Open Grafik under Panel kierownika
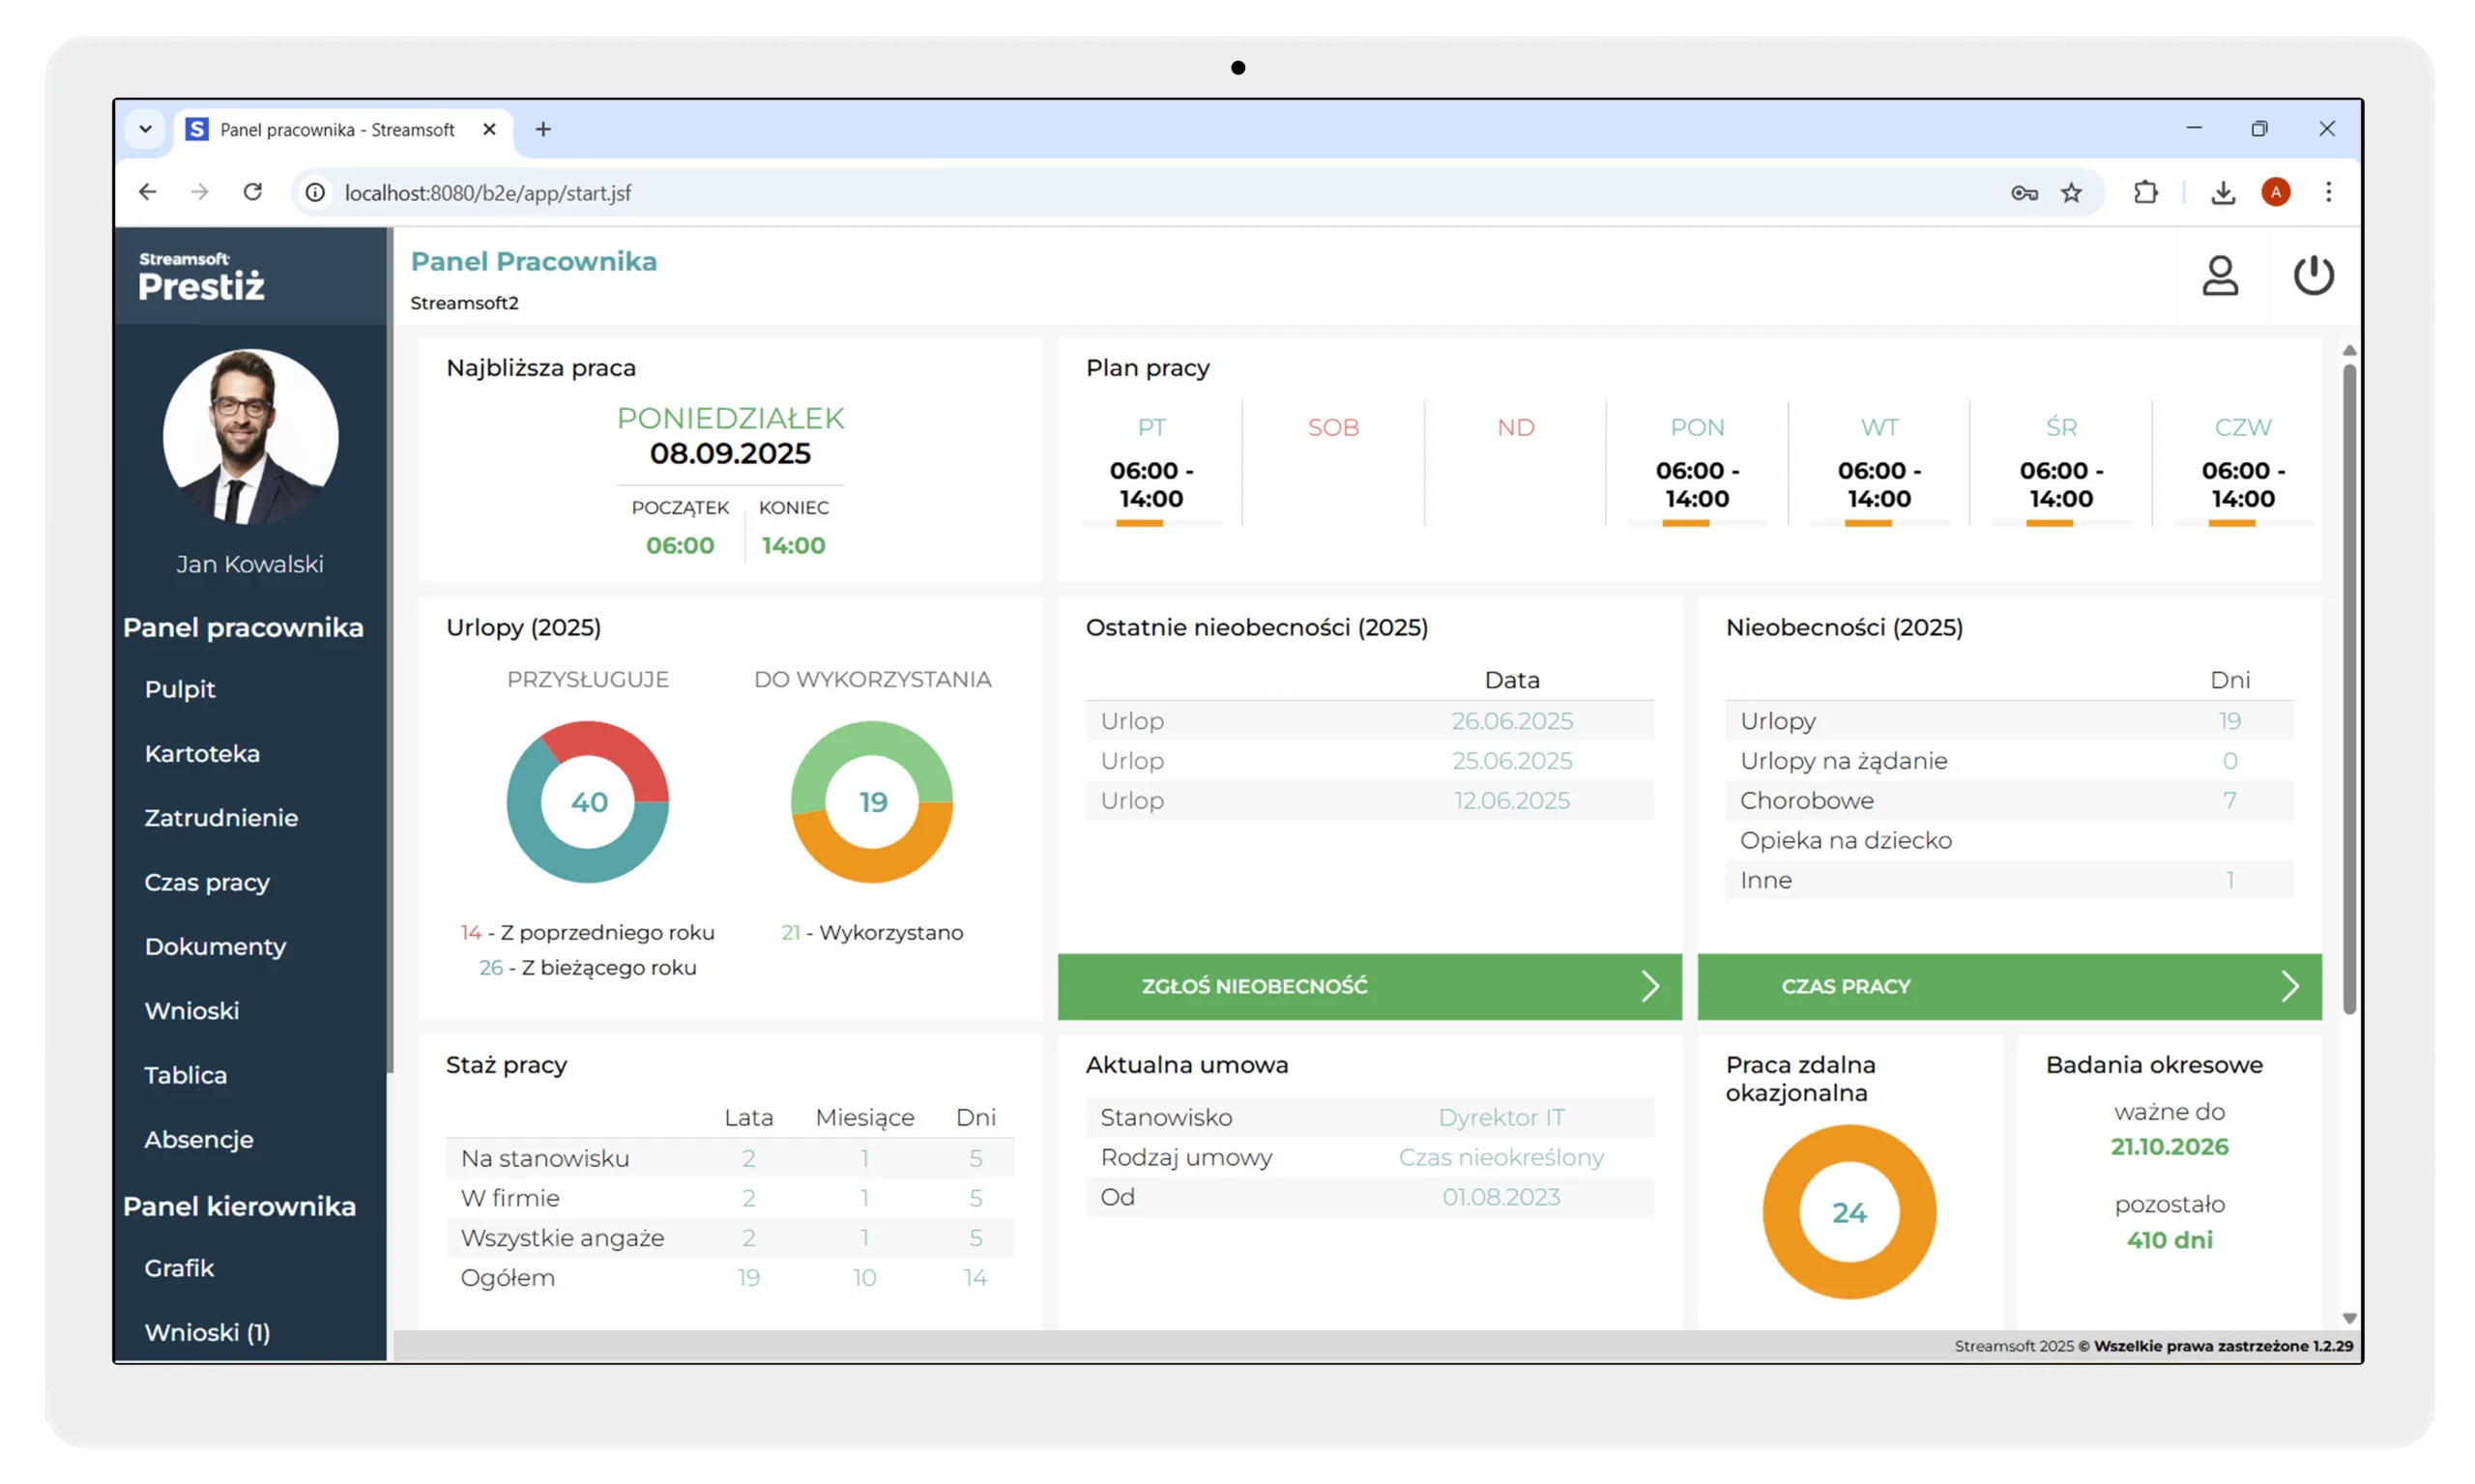The width and height of the screenshot is (2475, 1484). (179, 1268)
